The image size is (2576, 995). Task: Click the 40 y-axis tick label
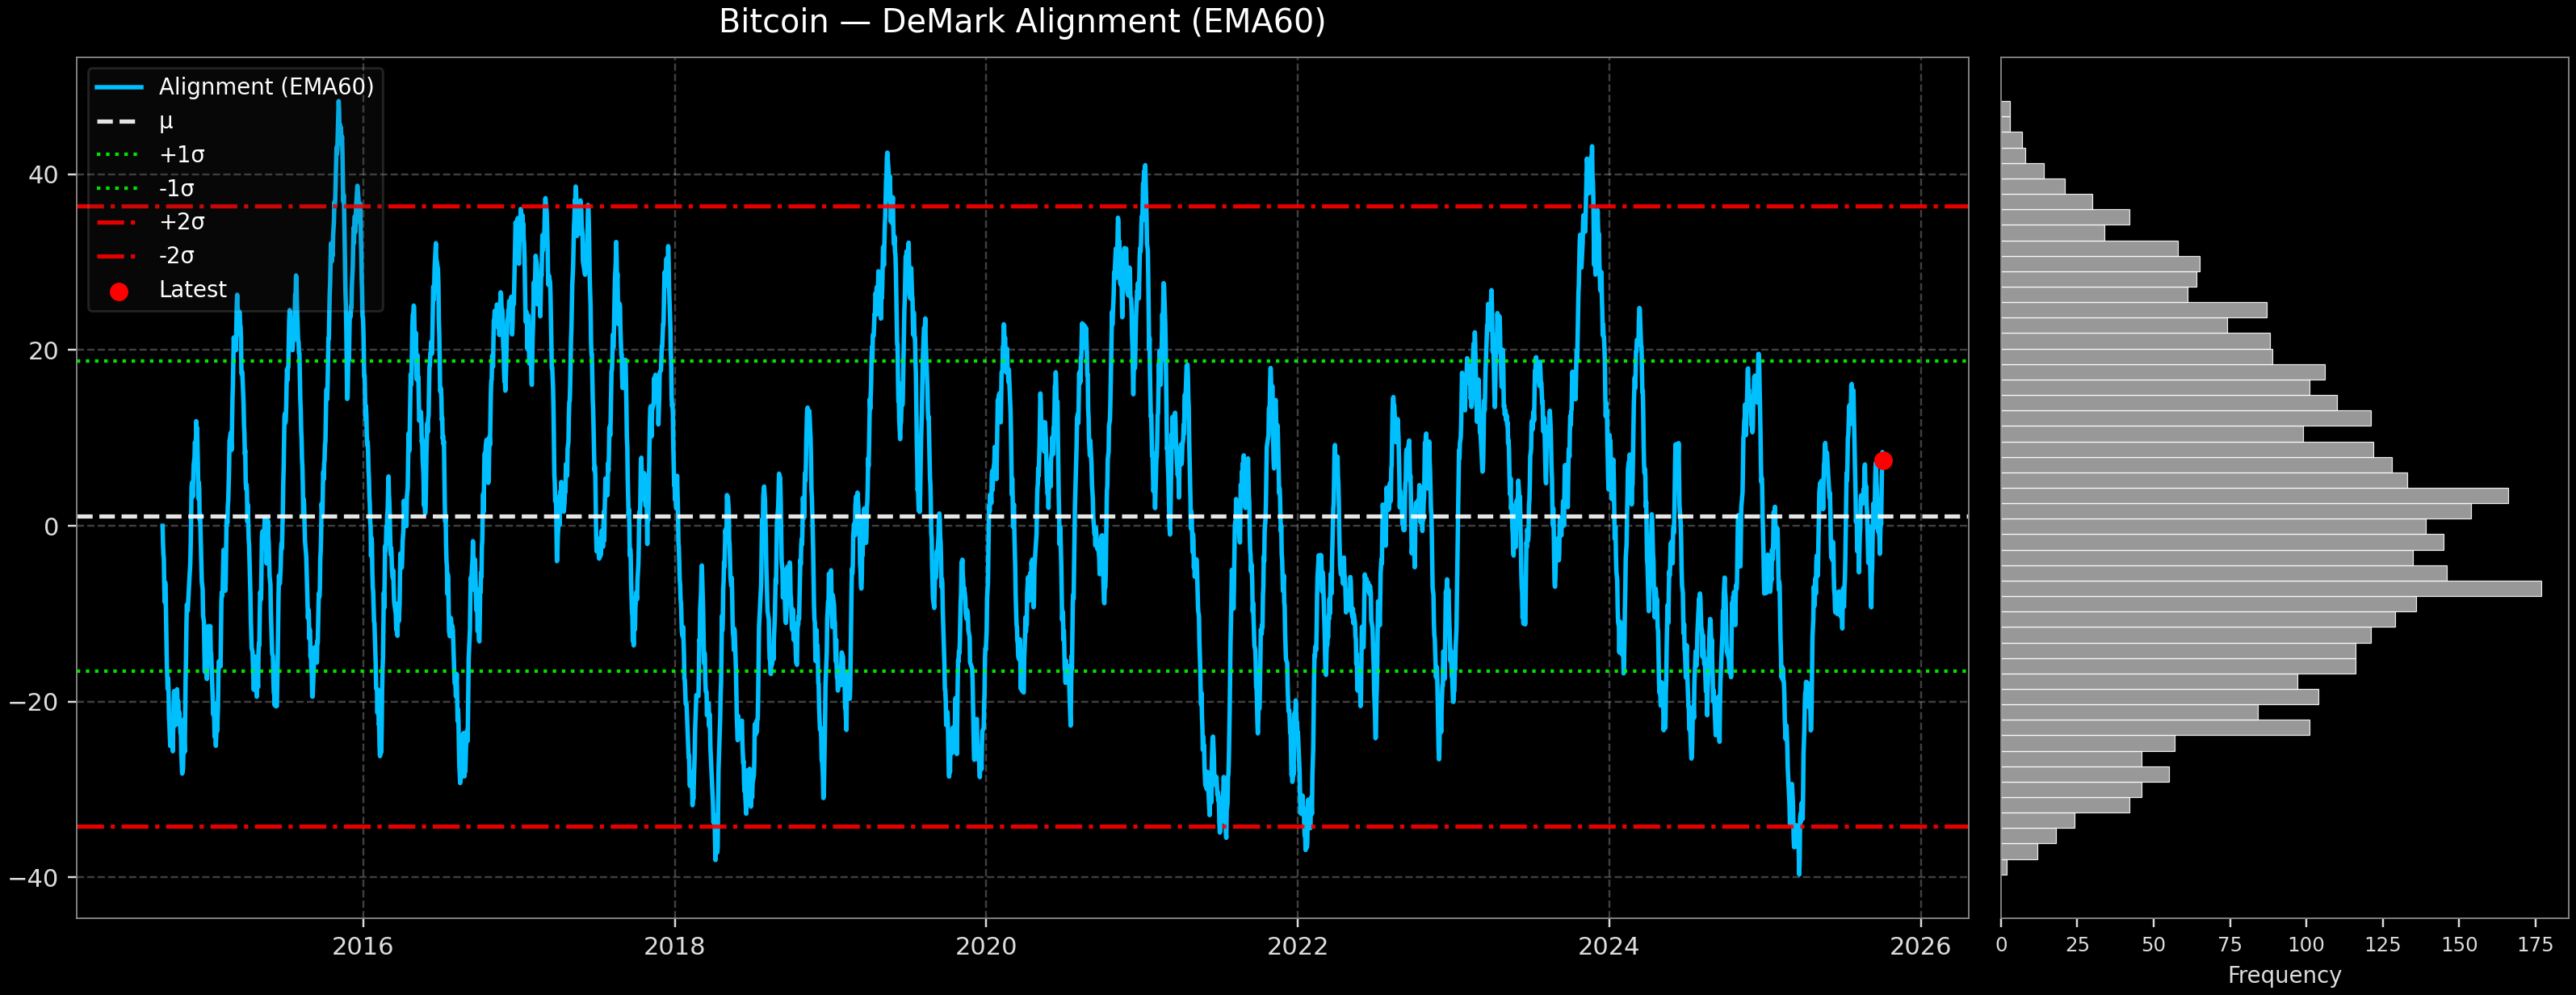[x=44, y=176]
